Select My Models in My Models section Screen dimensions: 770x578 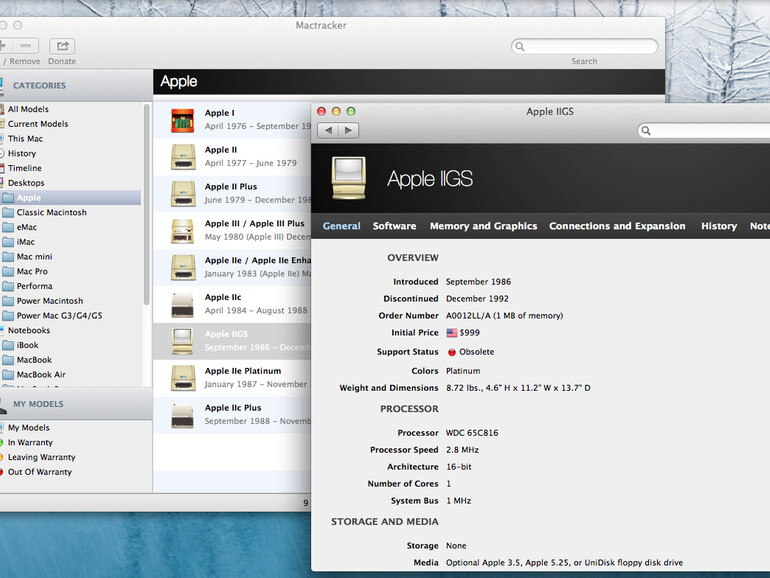tap(28, 428)
